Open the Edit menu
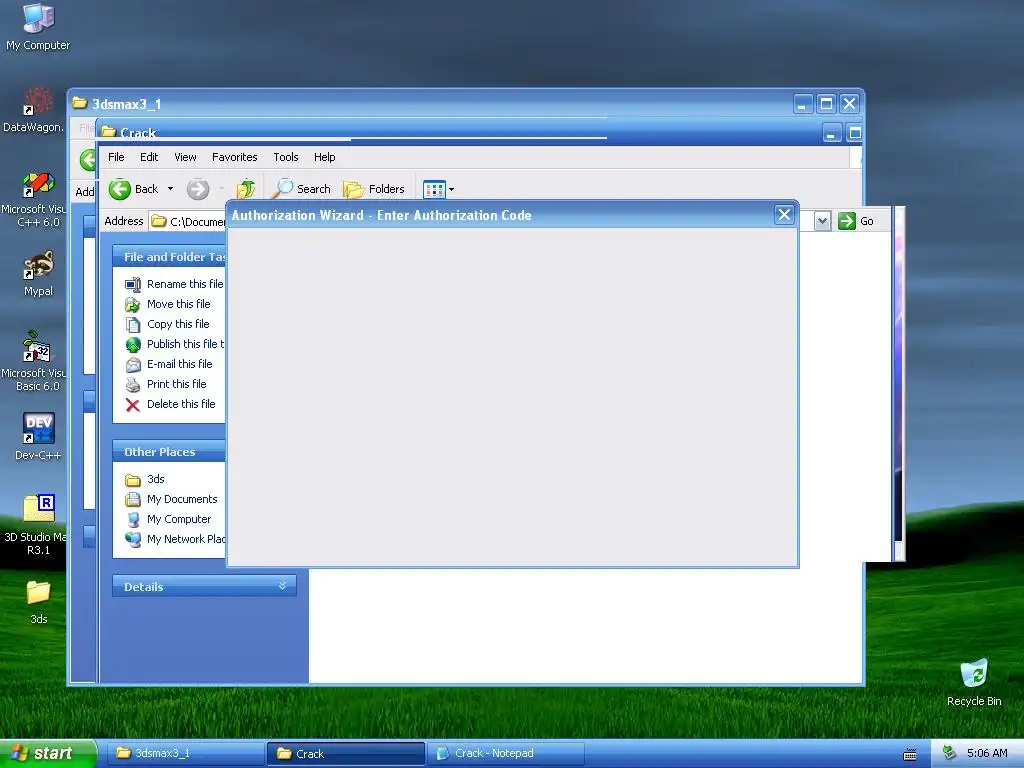Image resolution: width=1024 pixels, height=768 pixels. click(149, 157)
